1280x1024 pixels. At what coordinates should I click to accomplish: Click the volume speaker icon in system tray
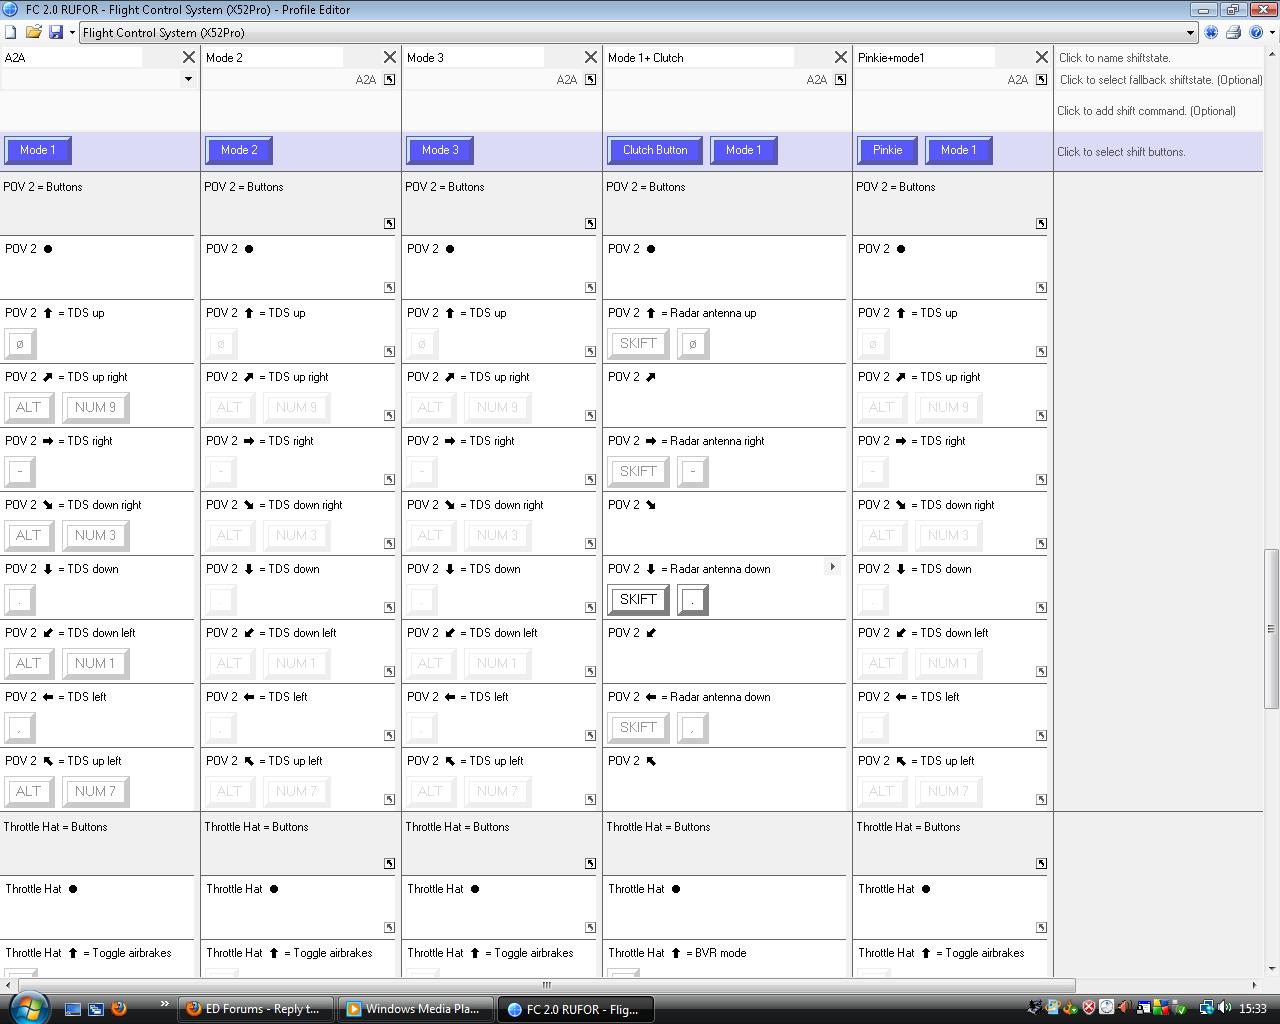pyautogui.click(x=1225, y=1008)
